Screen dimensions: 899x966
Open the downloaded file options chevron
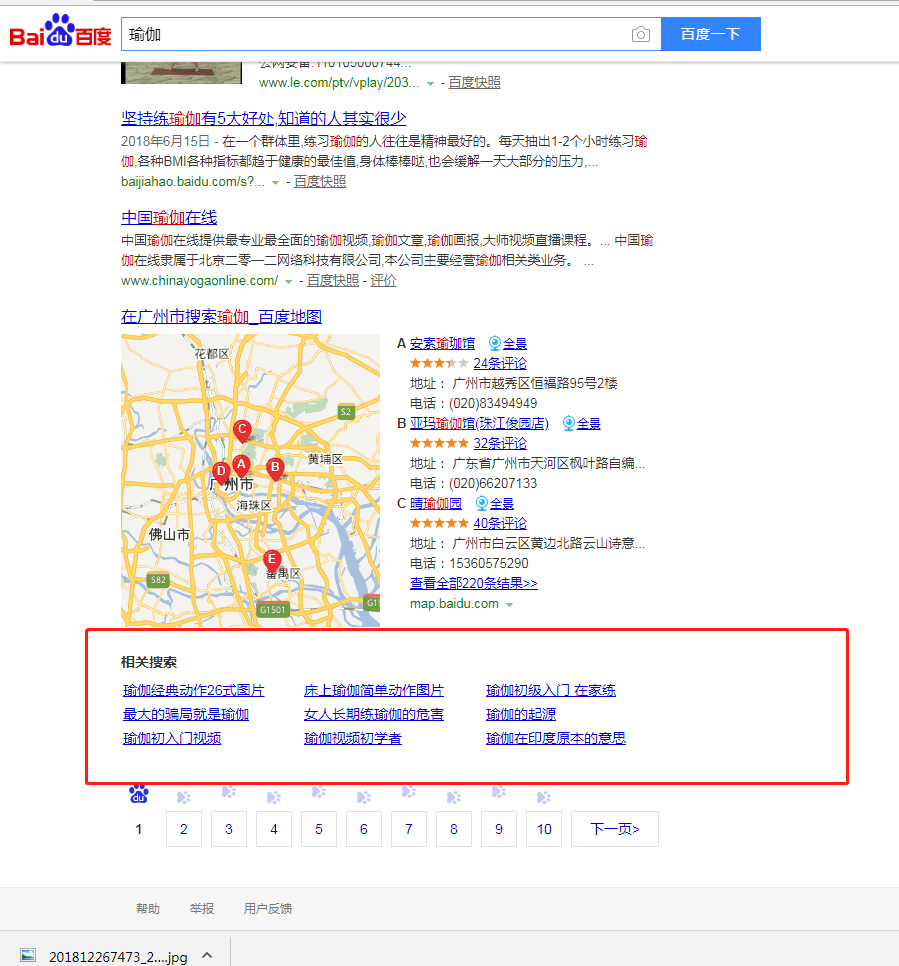pos(207,956)
